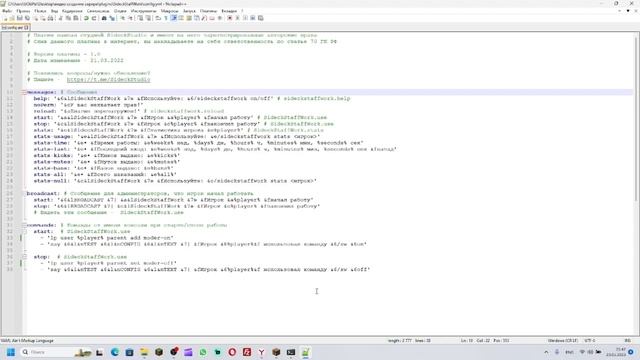640x360 pixels.
Task: Open the Function List panel icon
Action: tap(204, 18)
